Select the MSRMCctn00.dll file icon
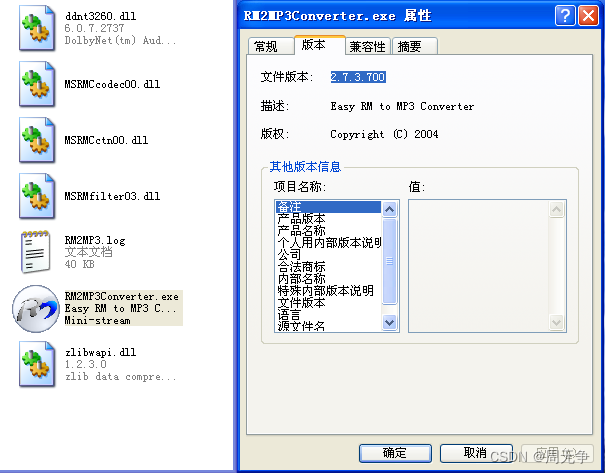This screenshot has height=473, width=605. (x=37, y=140)
